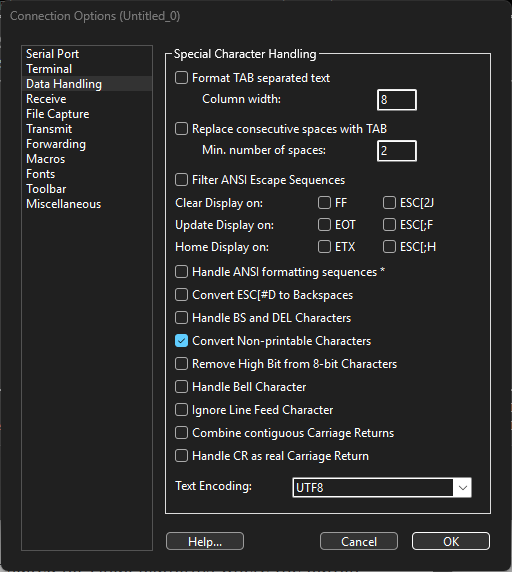Enable Handle ANSI formatting sequences
Image resolution: width=512 pixels, height=572 pixels.
pyautogui.click(x=181, y=272)
